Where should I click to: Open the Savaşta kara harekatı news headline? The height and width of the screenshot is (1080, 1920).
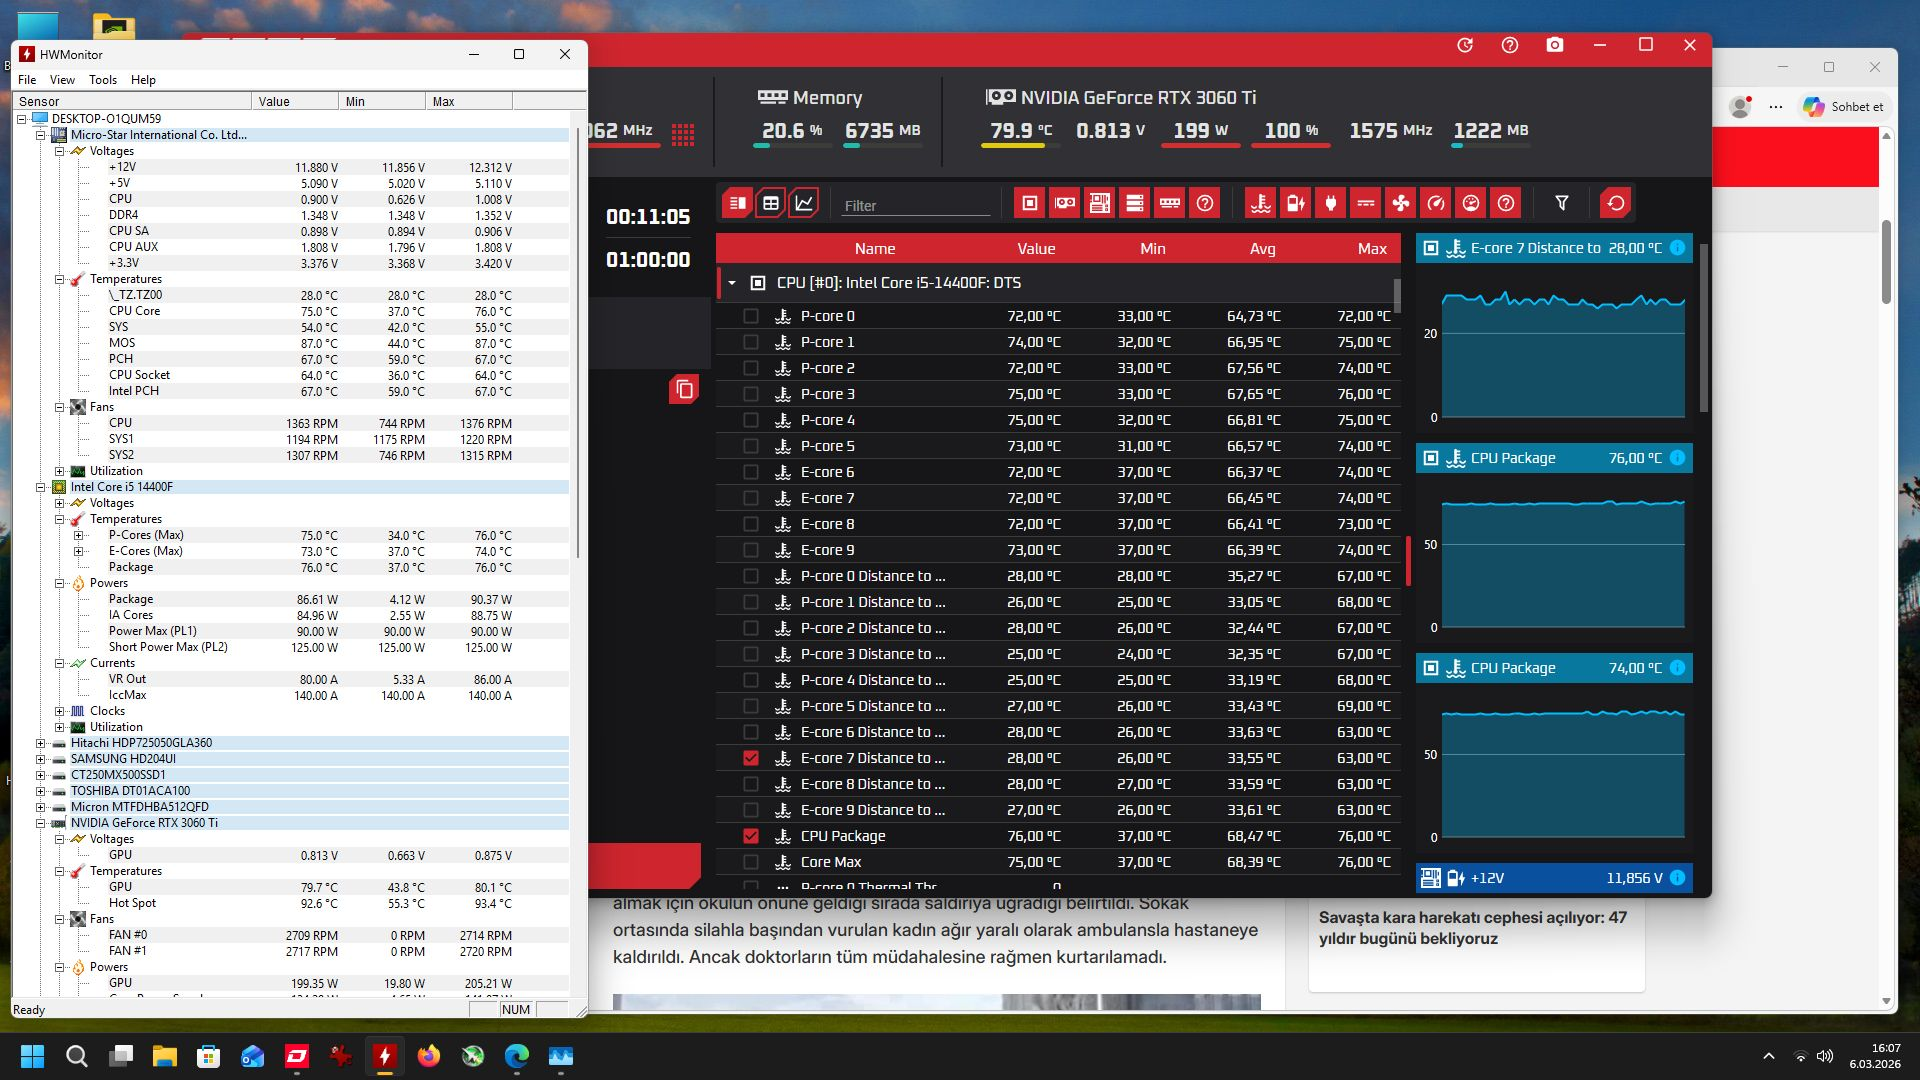point(1472,928)
